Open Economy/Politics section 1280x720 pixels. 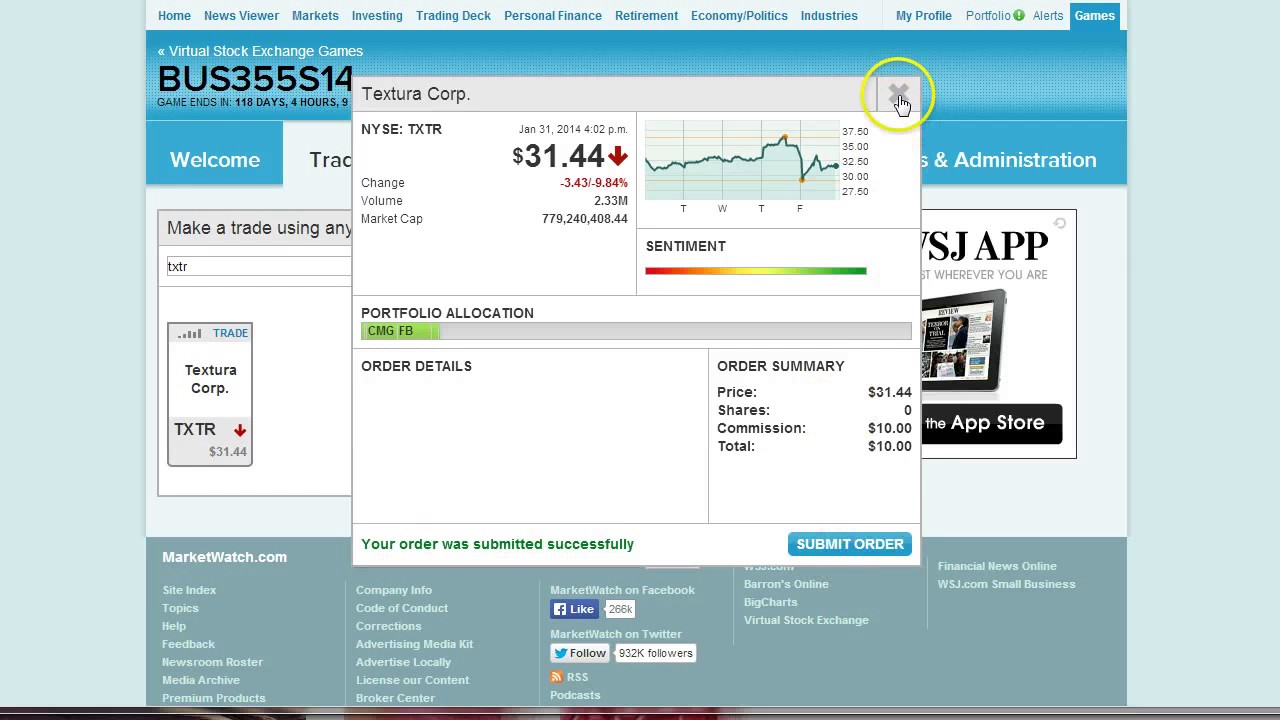pyautogui.click(x=739, y=16)
